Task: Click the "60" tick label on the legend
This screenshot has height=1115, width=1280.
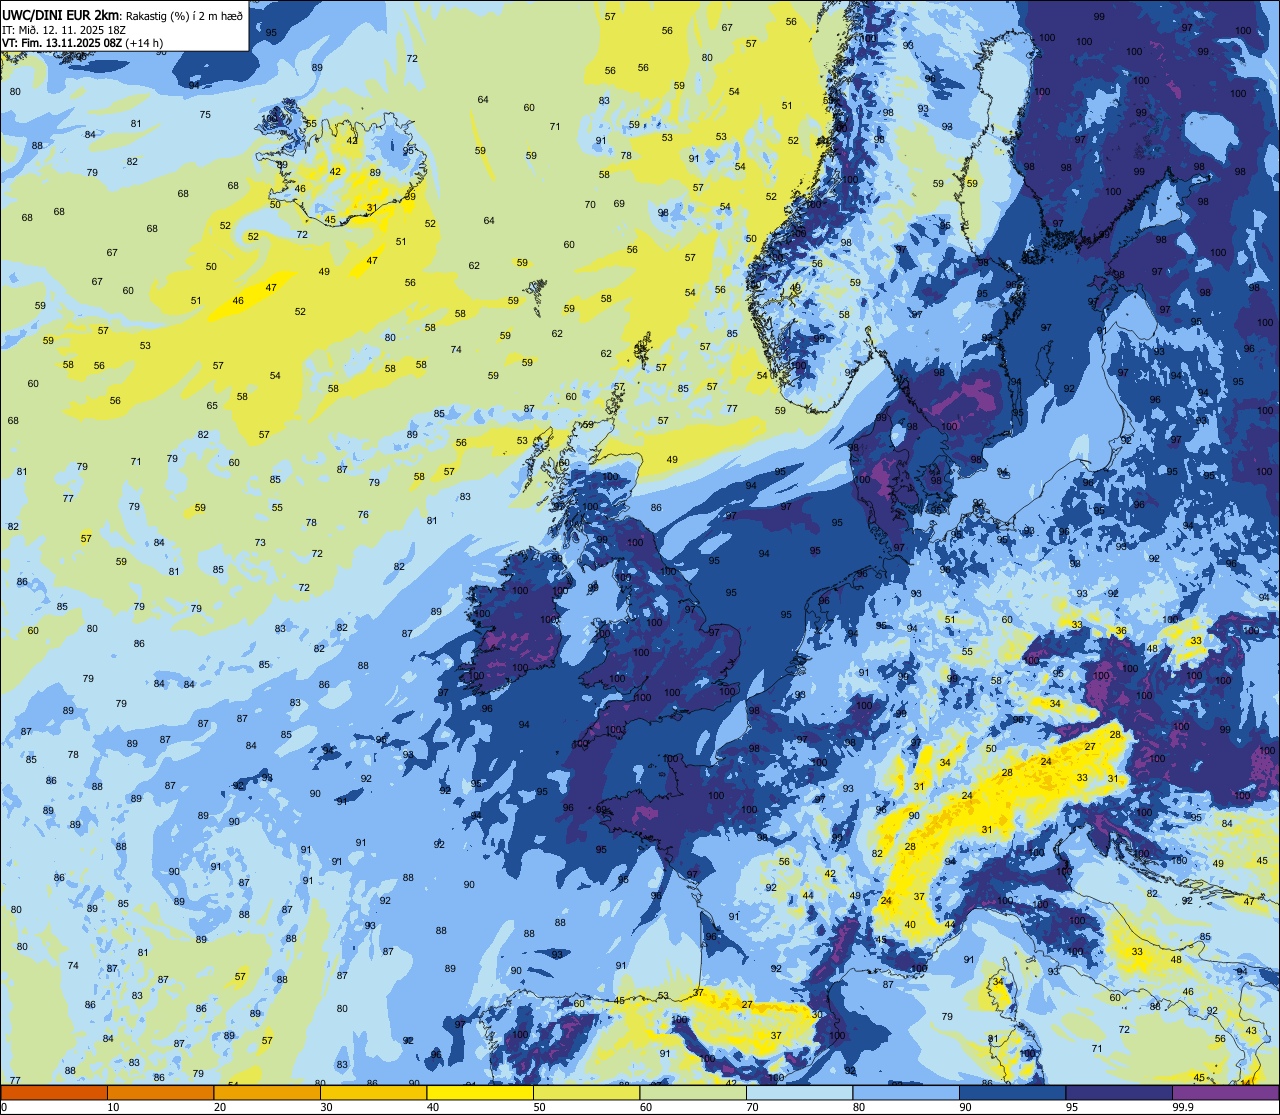Action: (x=646, y=1107)
